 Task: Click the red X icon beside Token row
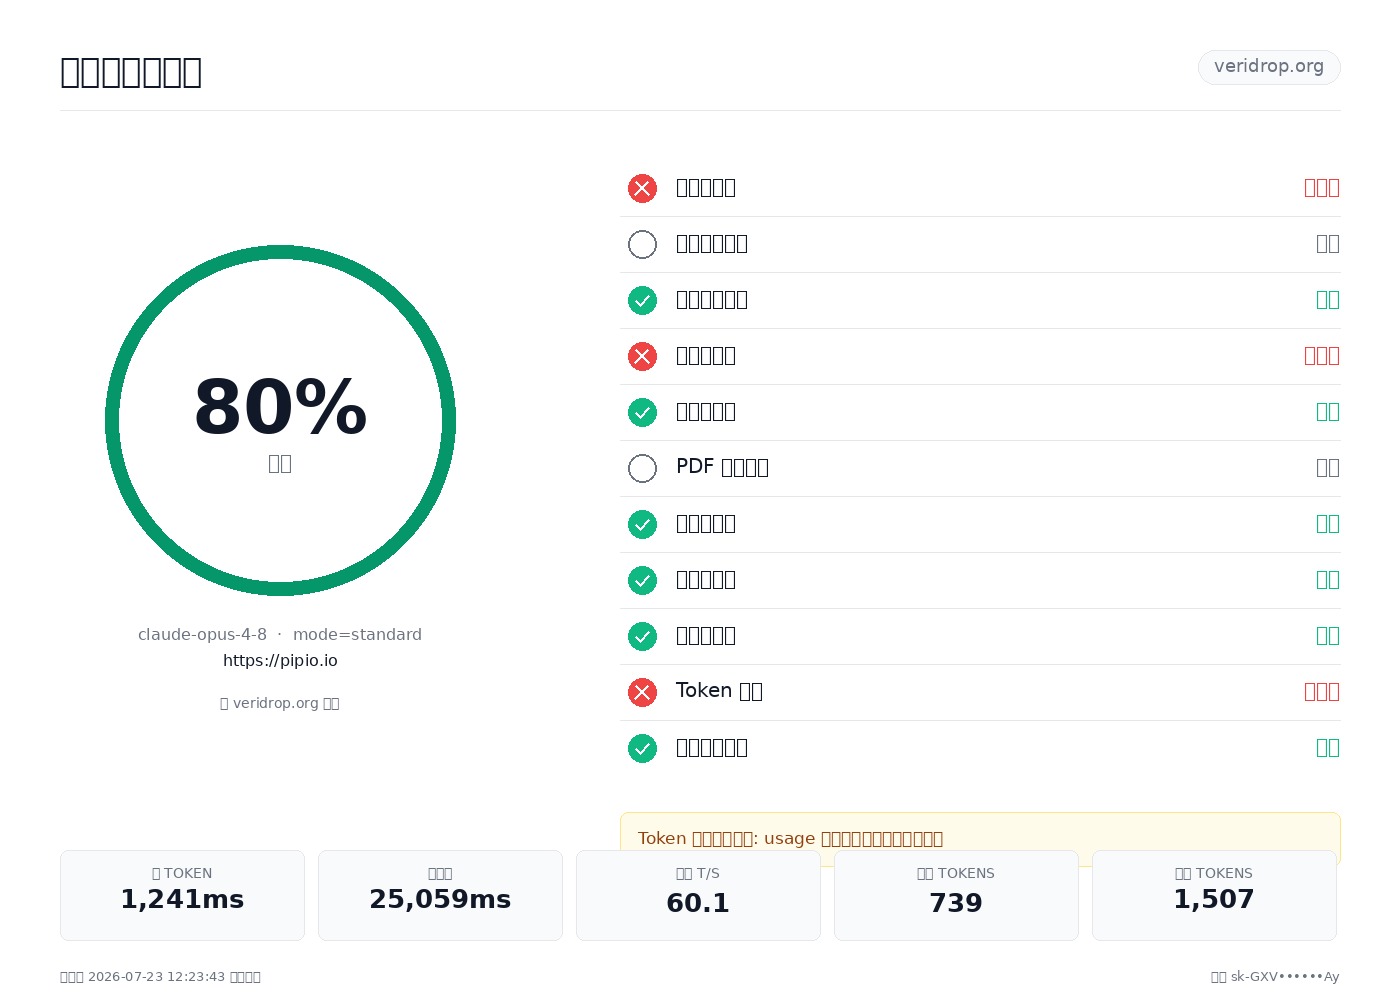coord(642,692)
